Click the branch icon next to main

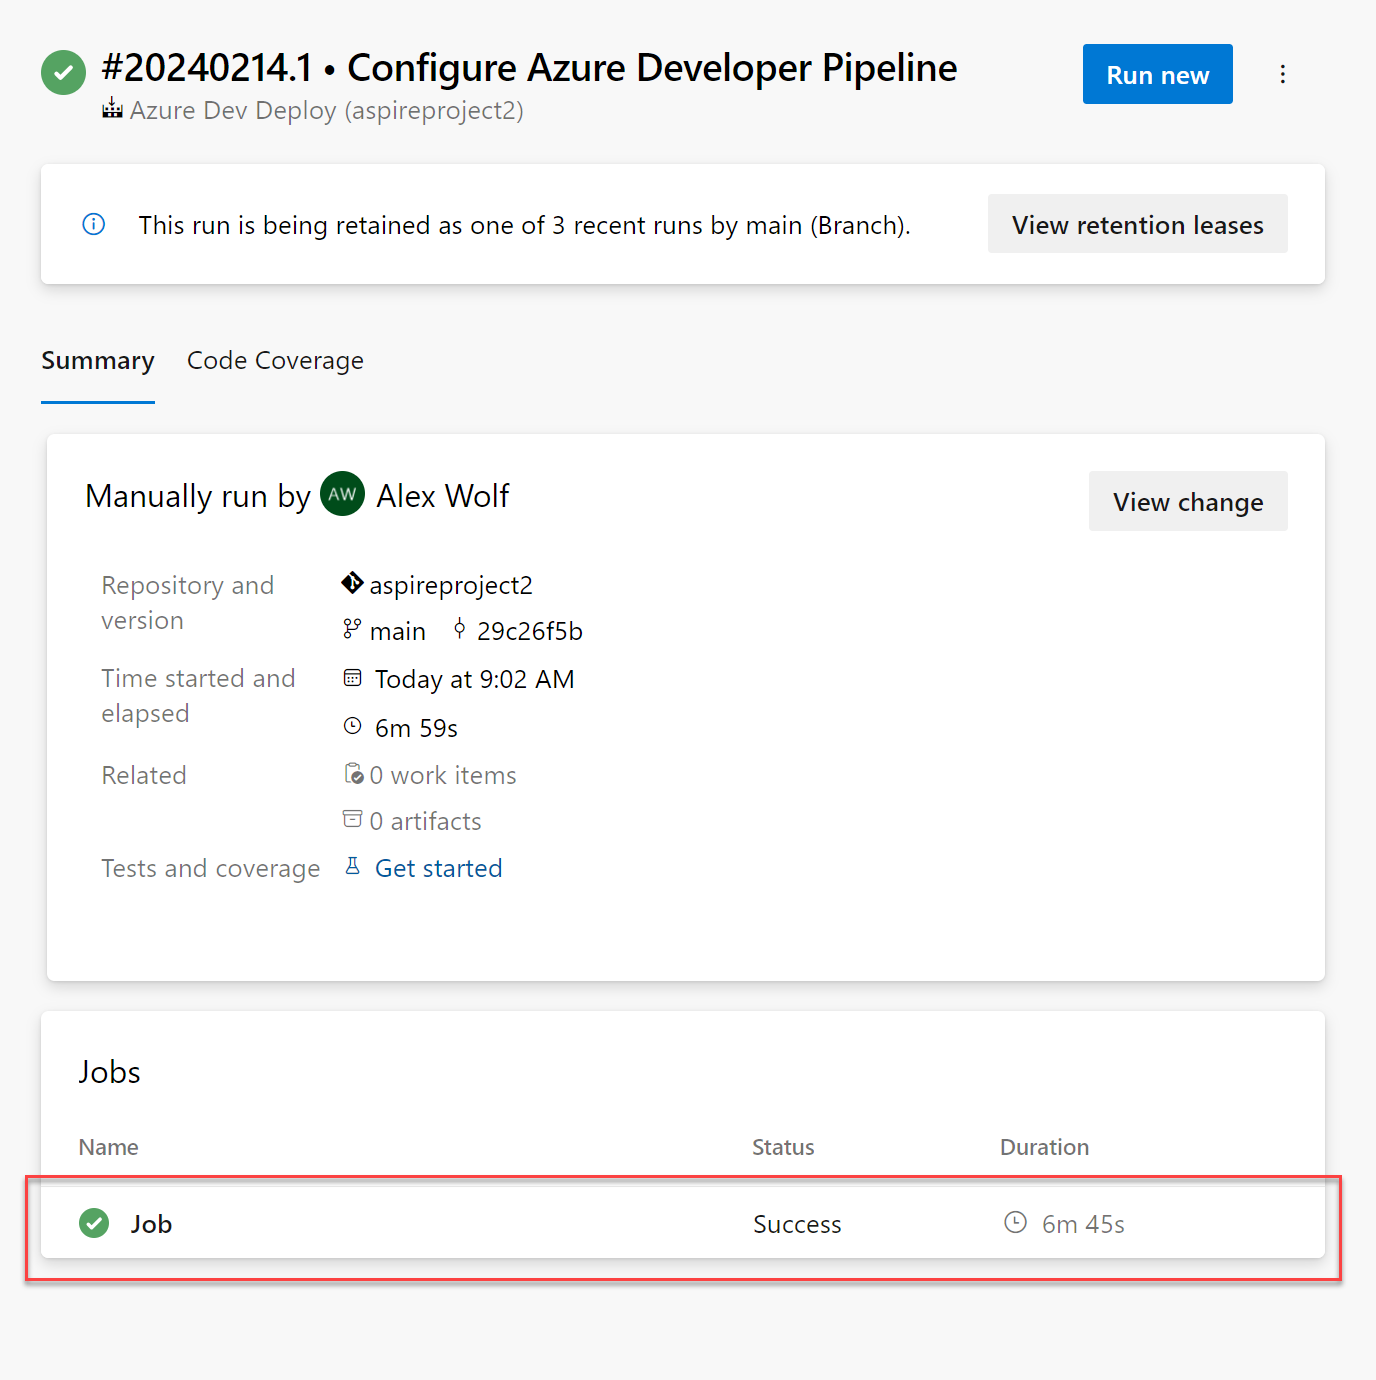[351, 629]
